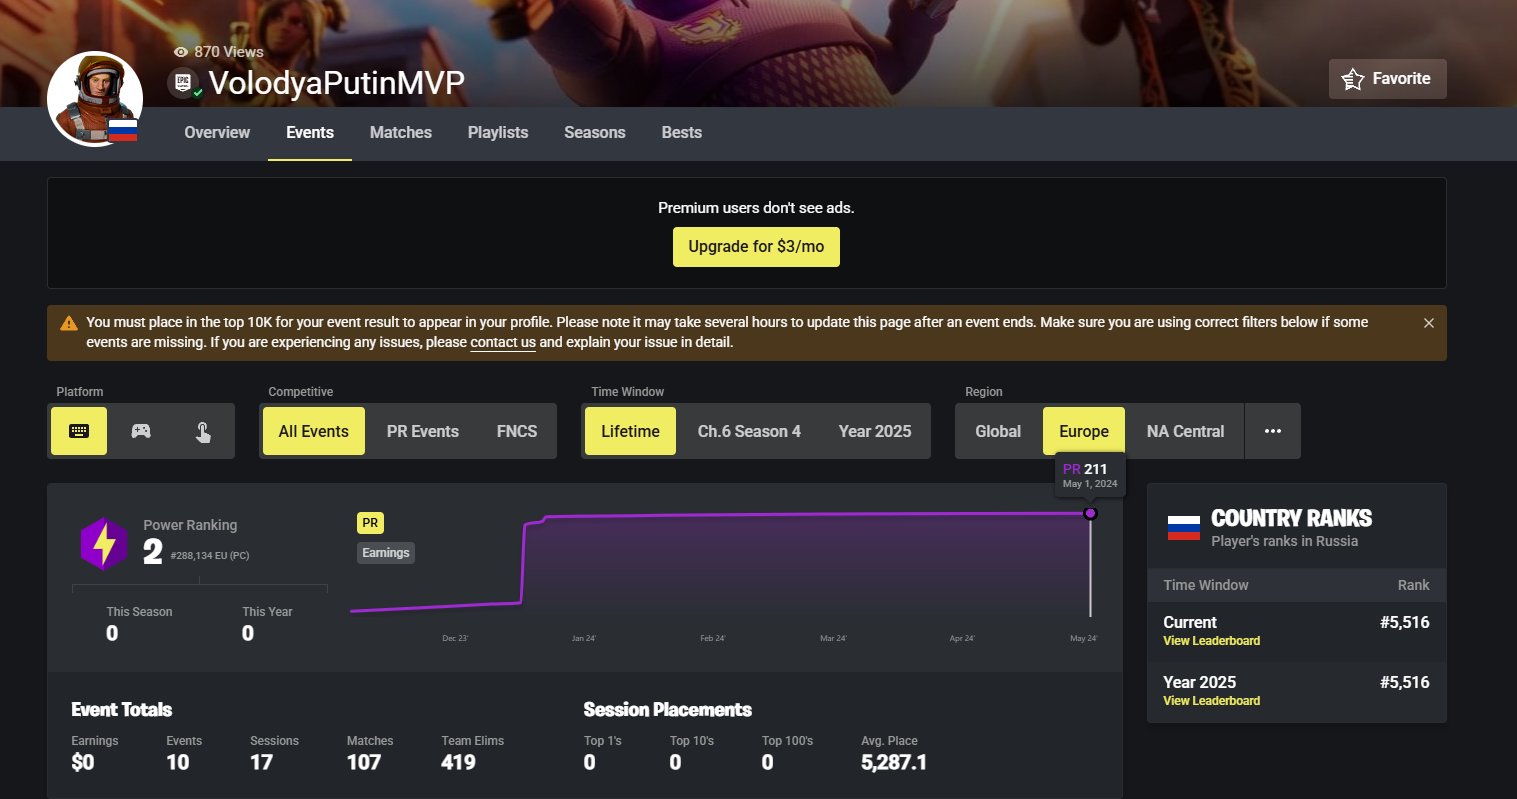This screenshot has height=799, width=1517.
Task: Choose the Global region filter
Action: pos(998,431)
